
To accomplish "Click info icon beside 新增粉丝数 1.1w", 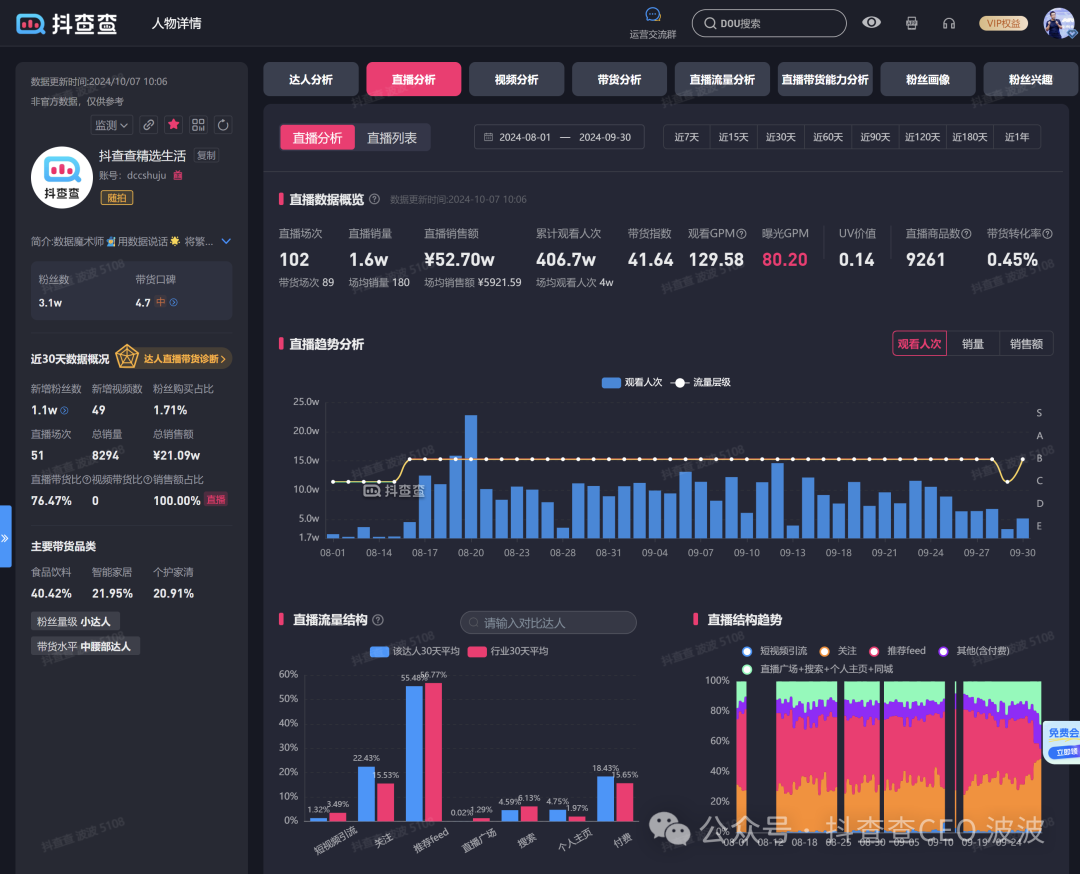I will click(65, 410).
